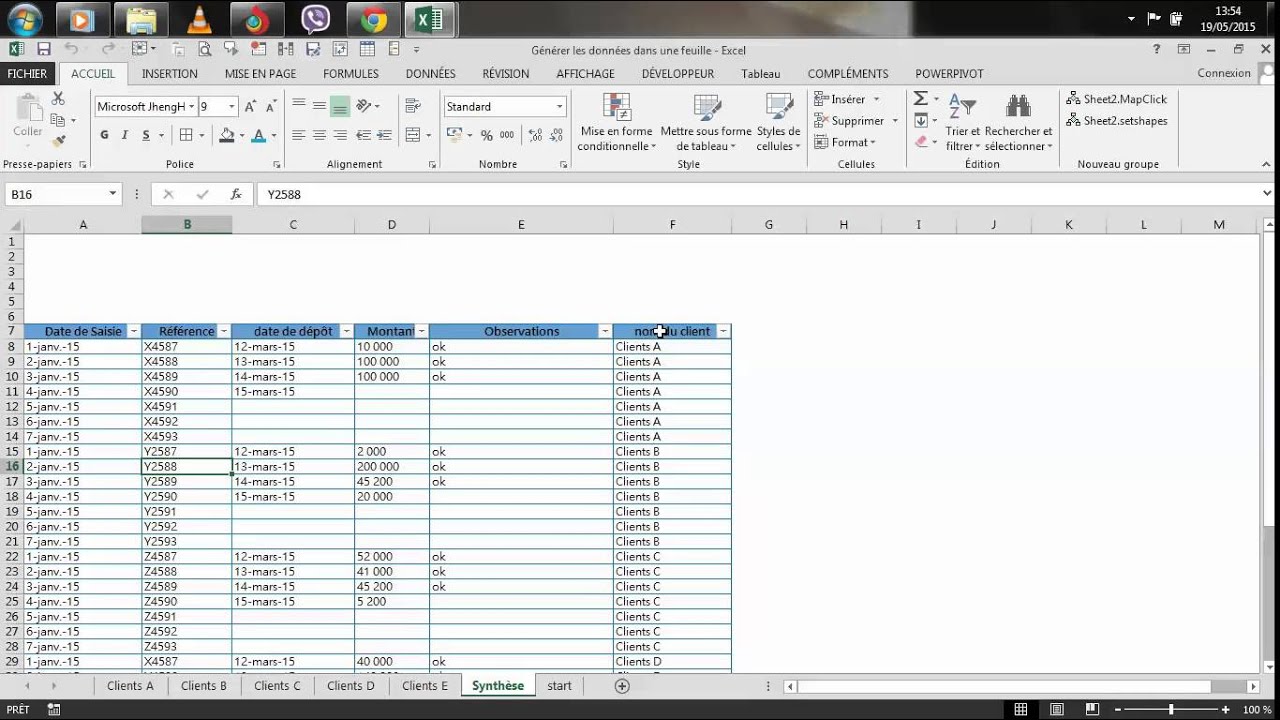The height and width of the screenshot is (720, 1280).
Task: Open Styles de cellules gallery
Action: [x=778, y=124]
